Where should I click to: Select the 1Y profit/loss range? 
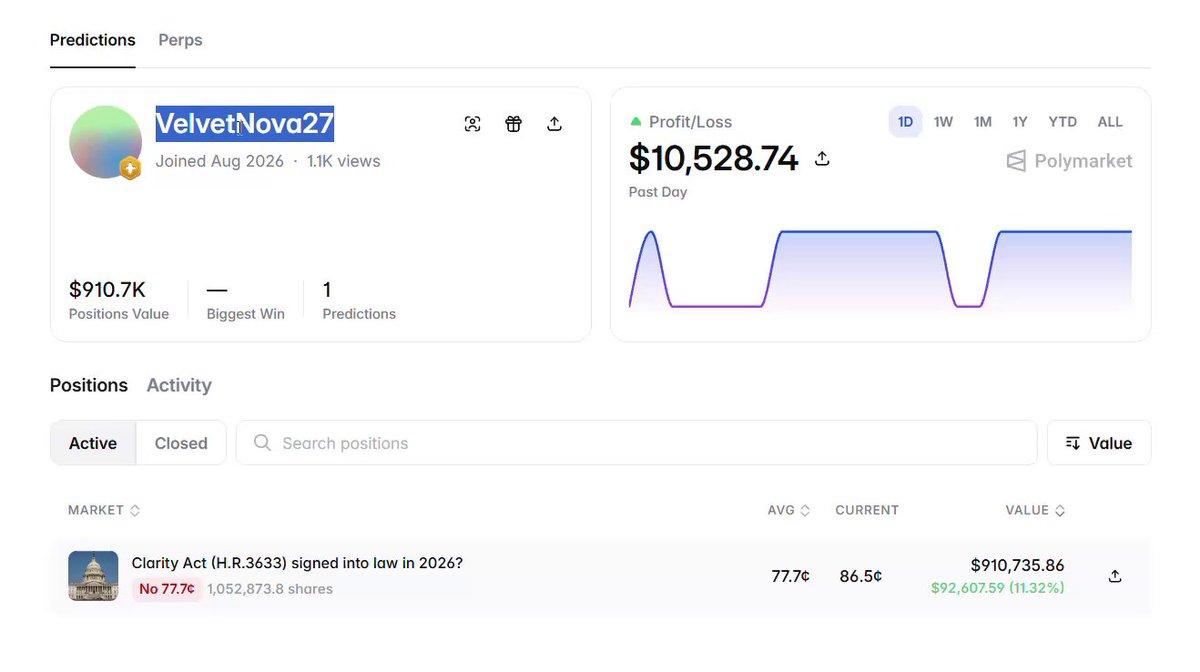pyautogui.click(x=1020, y=122)
